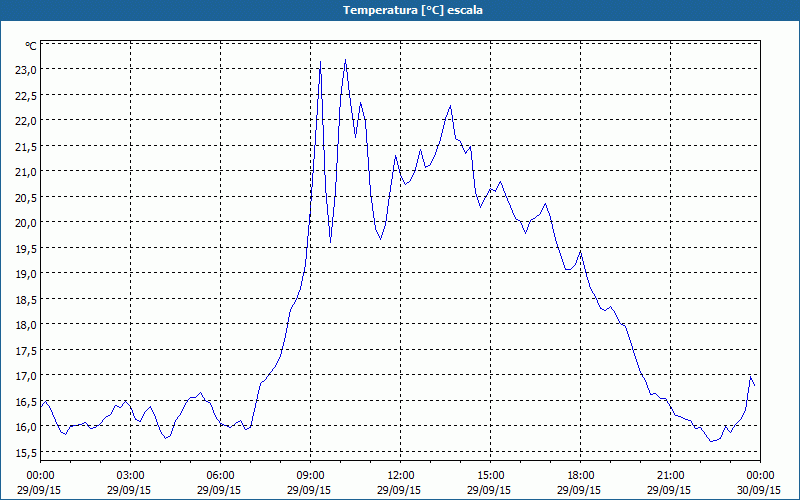Click the 18:00 time label

coord(581,476)
